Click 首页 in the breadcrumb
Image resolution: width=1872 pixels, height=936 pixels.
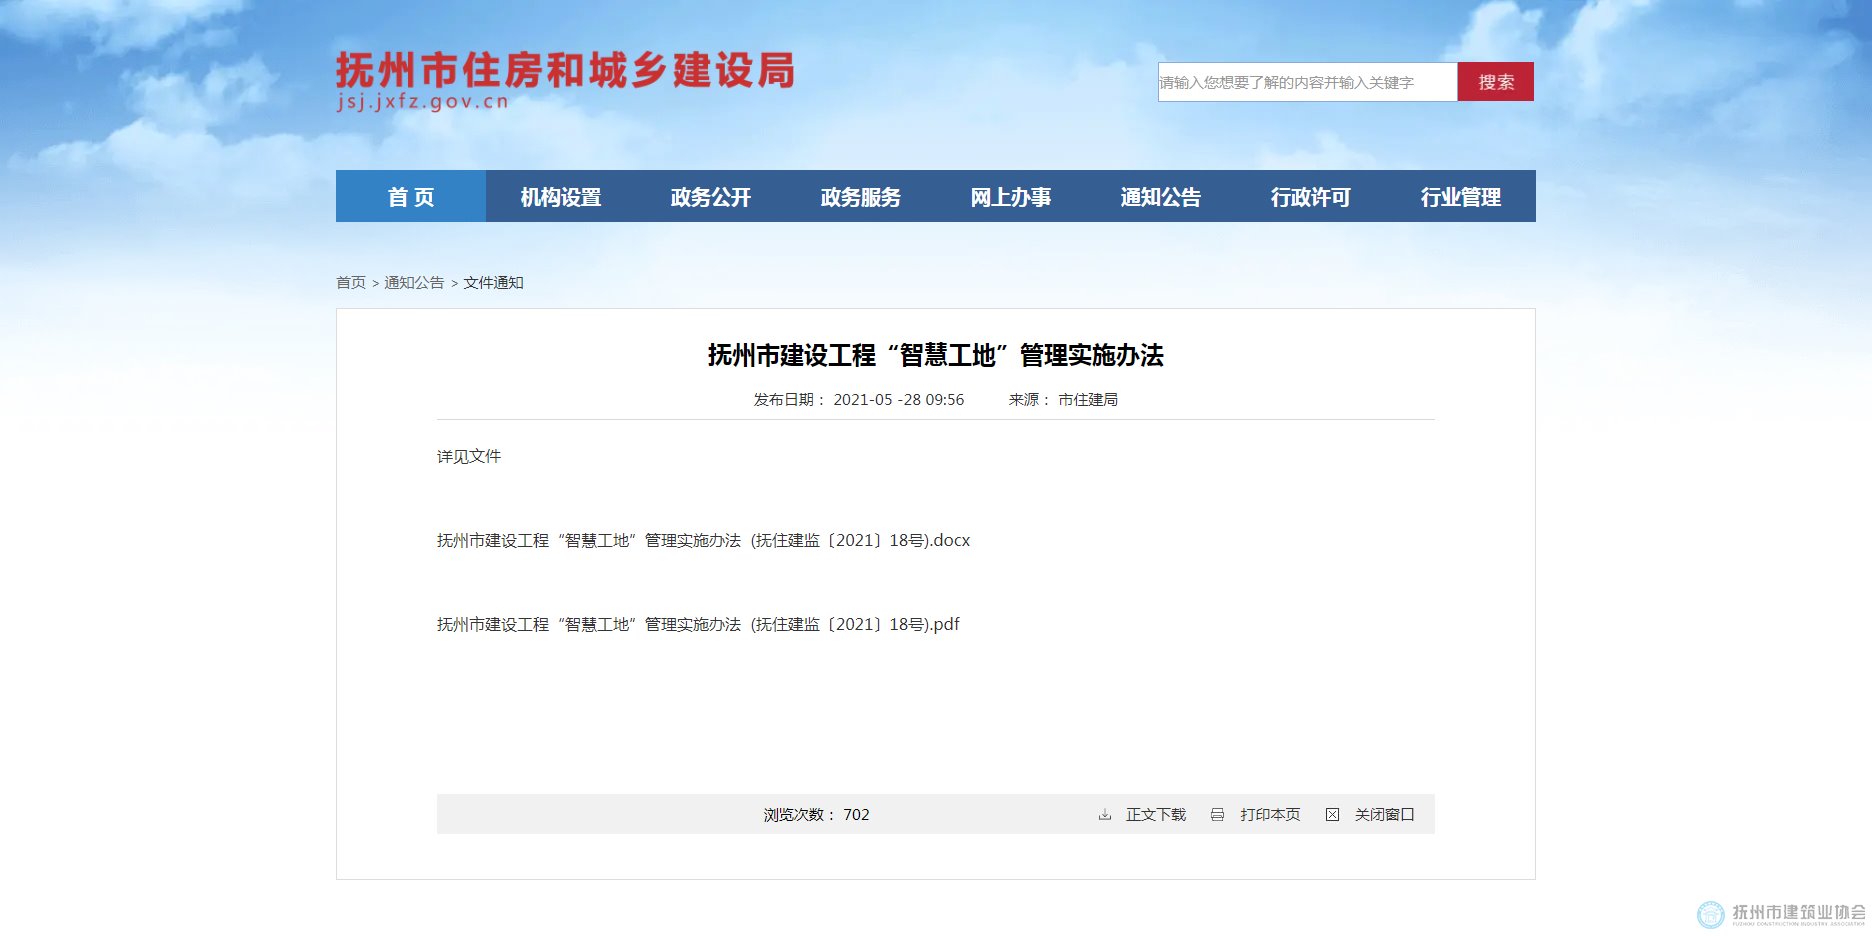pos(351,283)
